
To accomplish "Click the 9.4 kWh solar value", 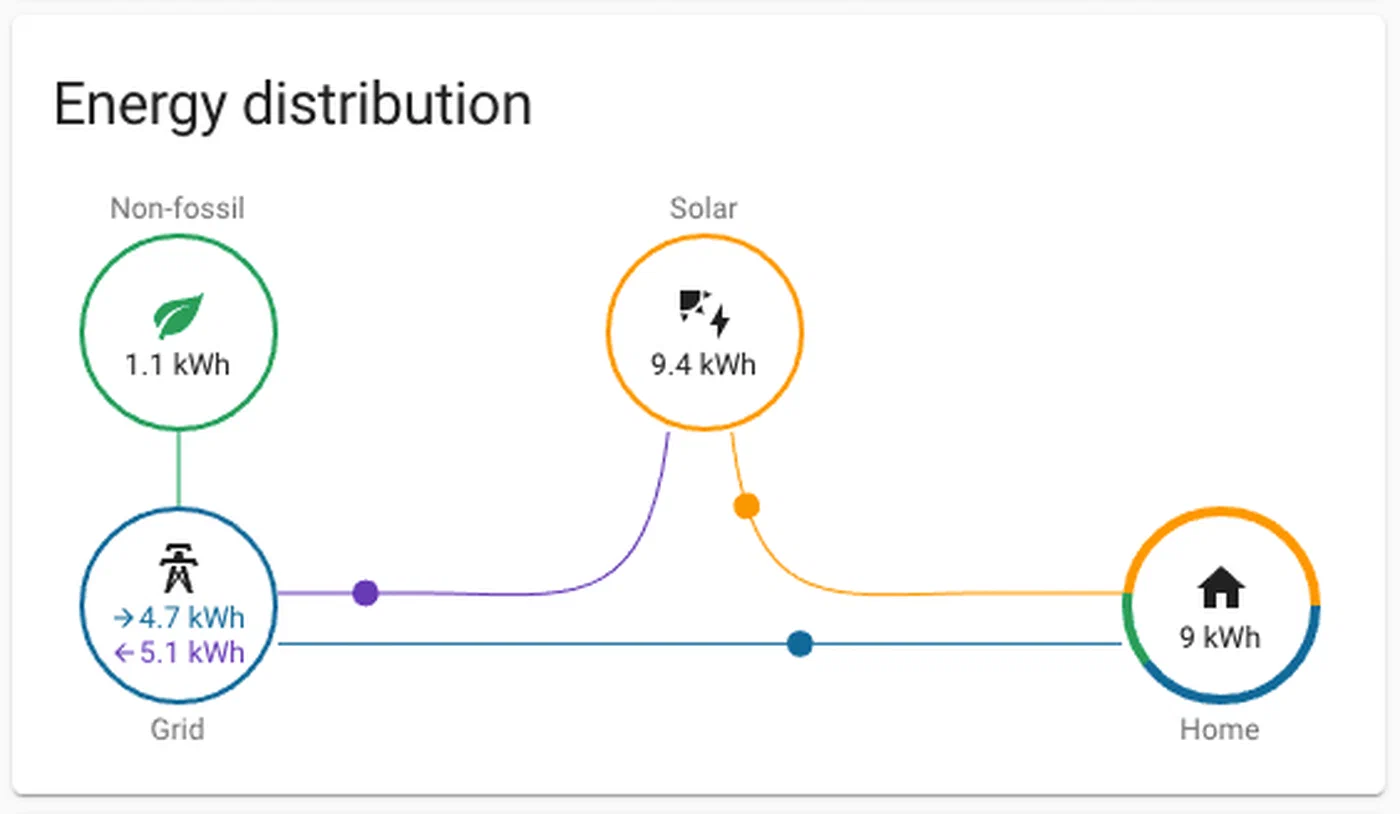I will pyautogui.click(x=704, y=364).
